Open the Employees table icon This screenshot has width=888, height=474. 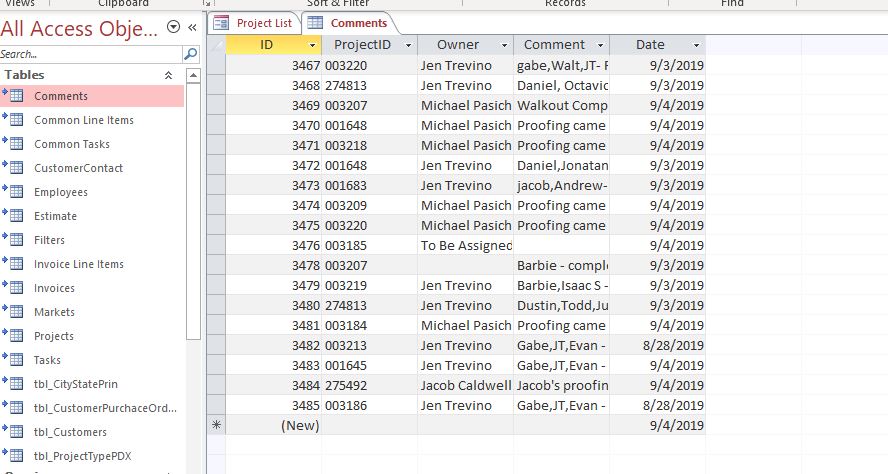[16, 192]
